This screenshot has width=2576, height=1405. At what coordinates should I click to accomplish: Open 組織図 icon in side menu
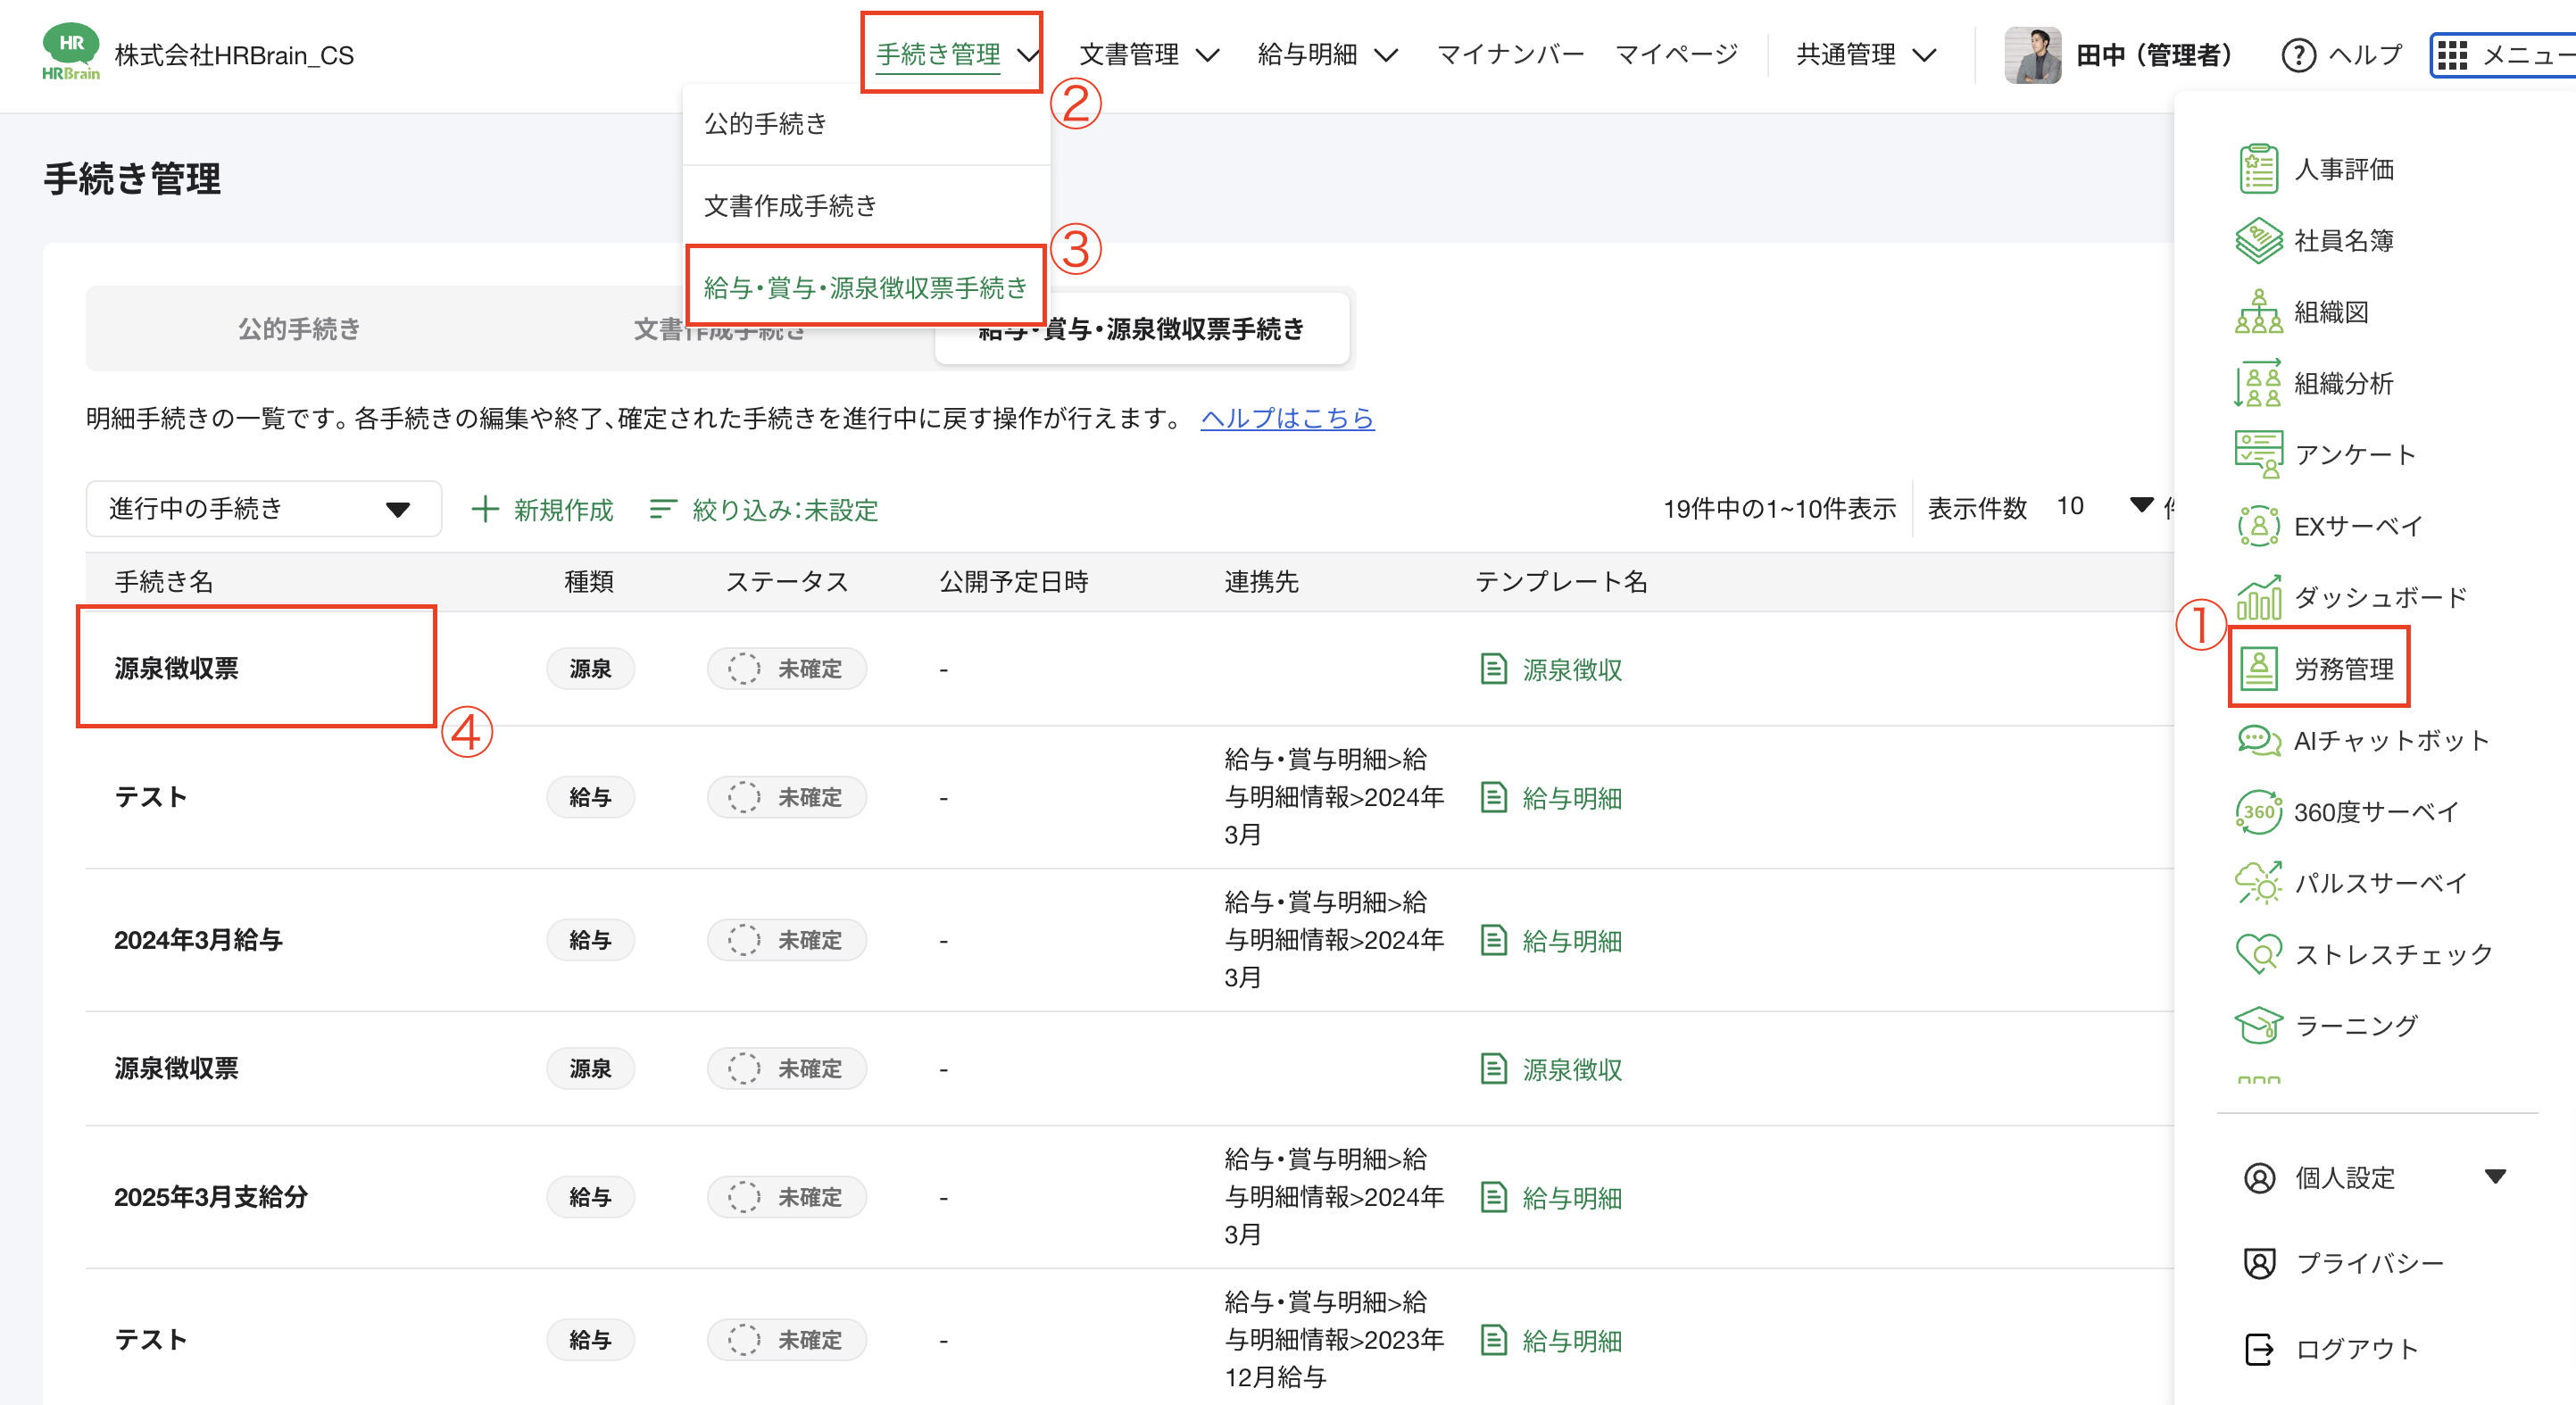[x=2258, y=312]
